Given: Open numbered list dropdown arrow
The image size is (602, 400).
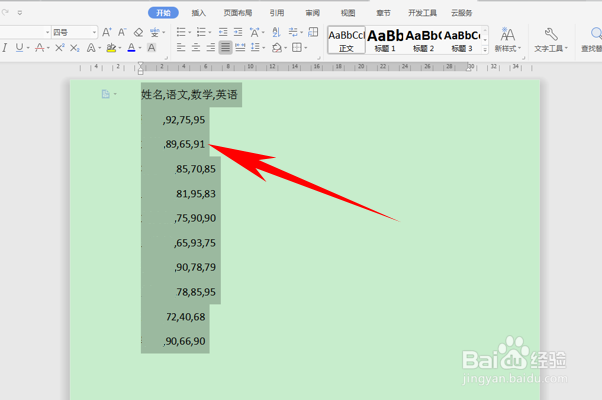Looking at the screenshot, I should (210, 33).
